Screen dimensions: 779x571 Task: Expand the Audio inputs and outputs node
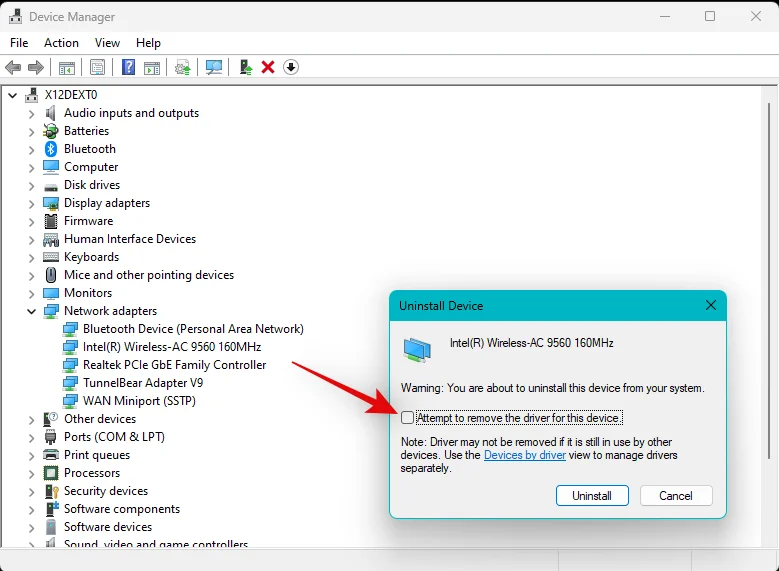click(31, 113)
